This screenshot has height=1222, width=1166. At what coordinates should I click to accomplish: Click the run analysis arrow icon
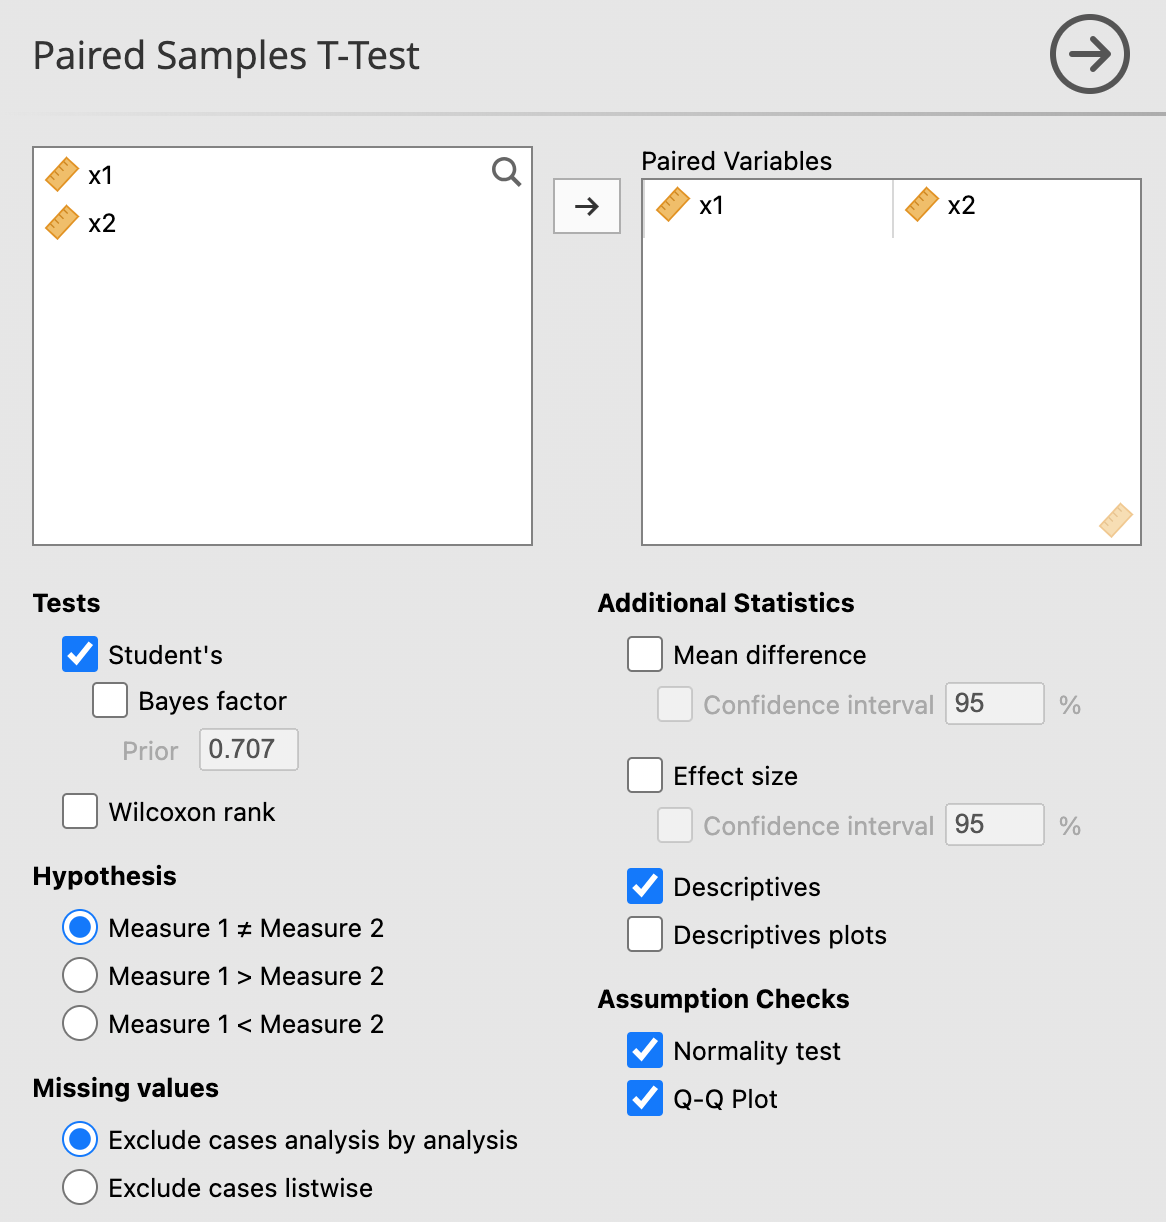coord(1089,55)
